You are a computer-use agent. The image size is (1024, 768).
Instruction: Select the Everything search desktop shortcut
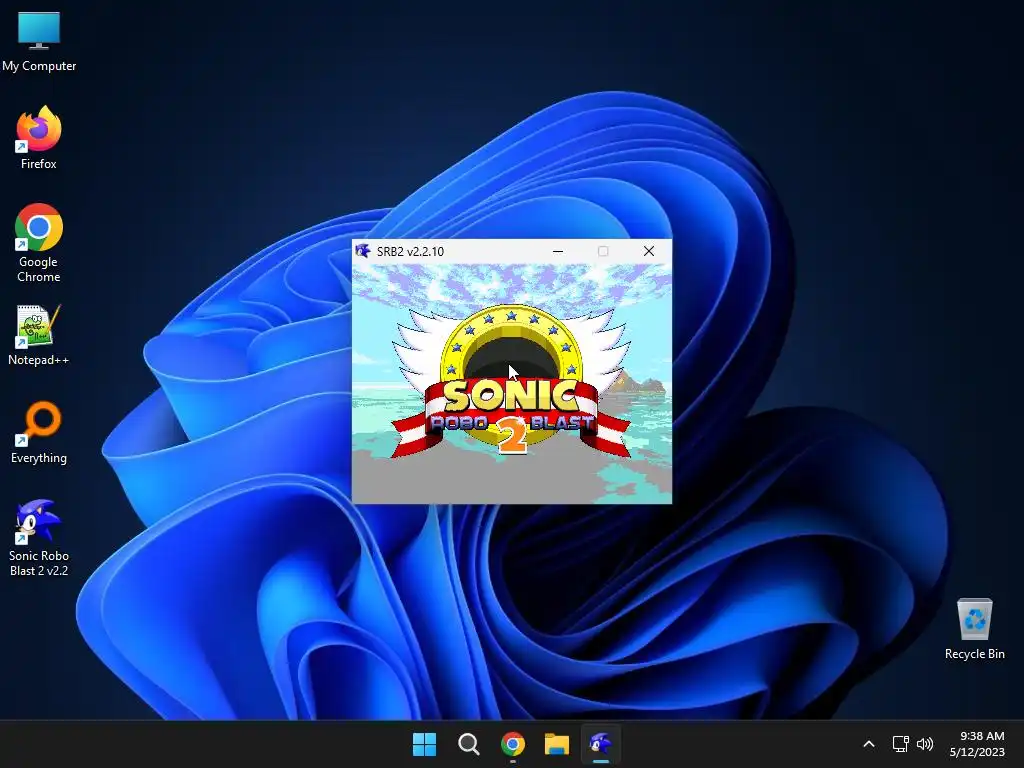[x=39, y=432]
